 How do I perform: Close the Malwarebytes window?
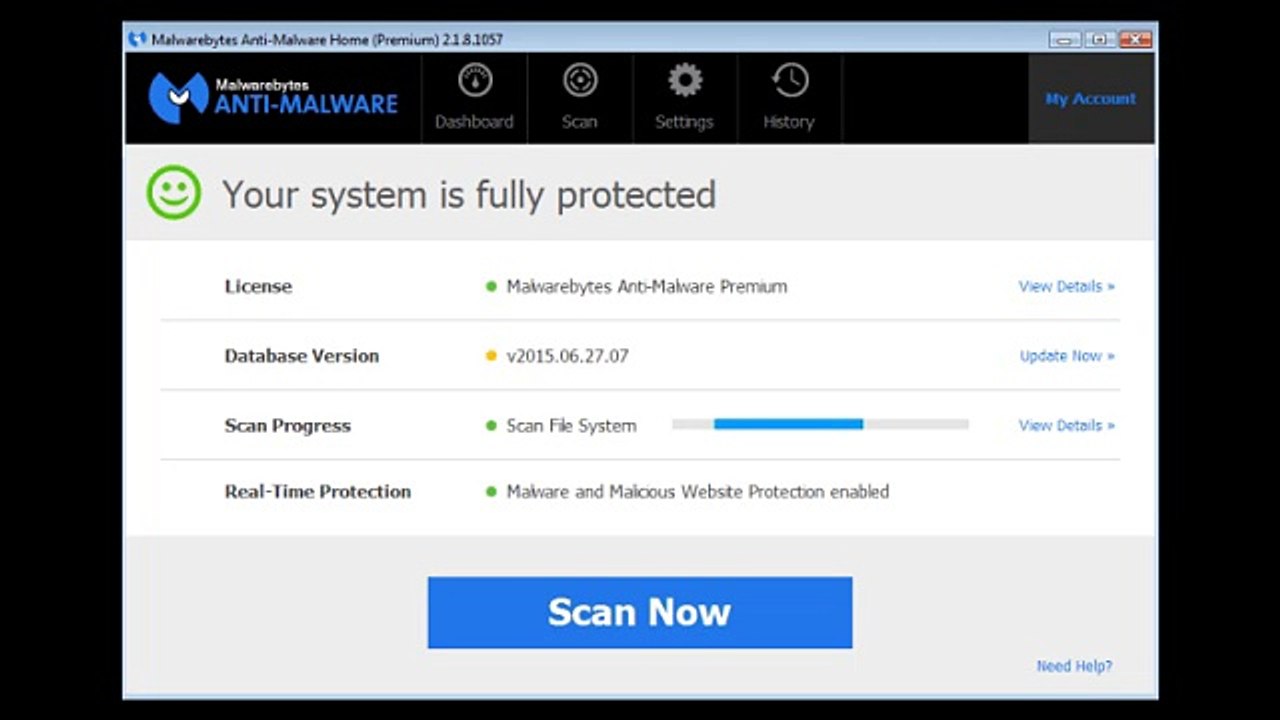pyautogui.click(x=1135, y=39)
